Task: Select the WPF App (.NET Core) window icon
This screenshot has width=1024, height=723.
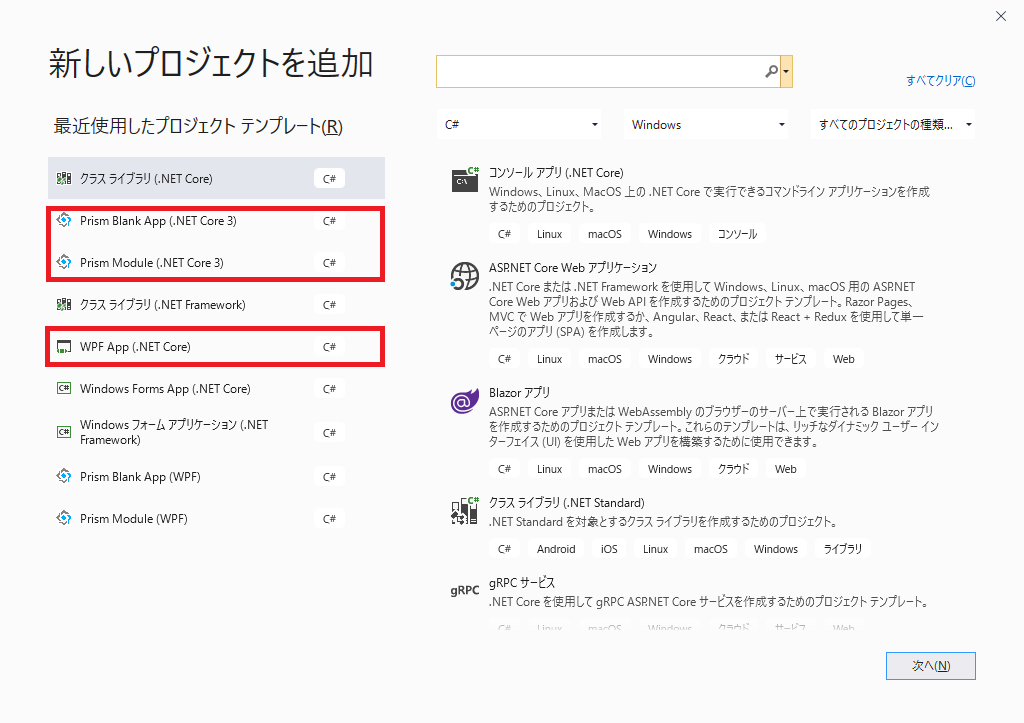Action: coord(64,346)
